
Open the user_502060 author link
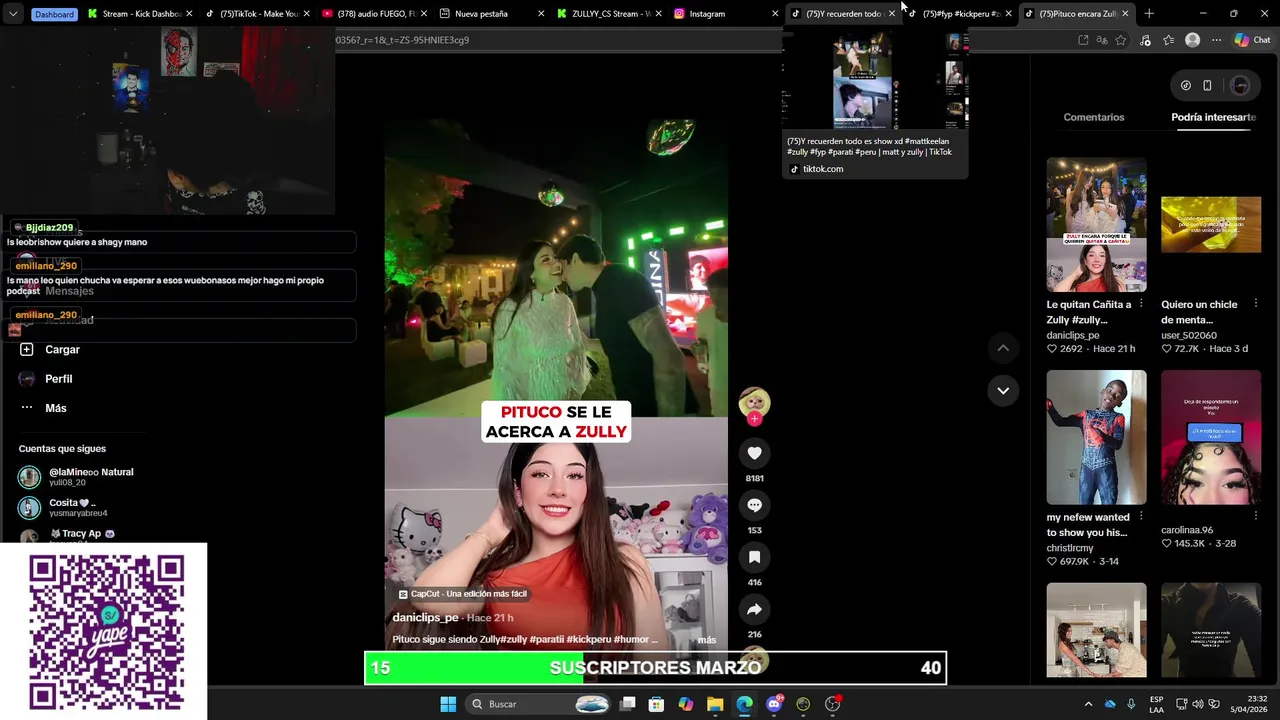1188,335
